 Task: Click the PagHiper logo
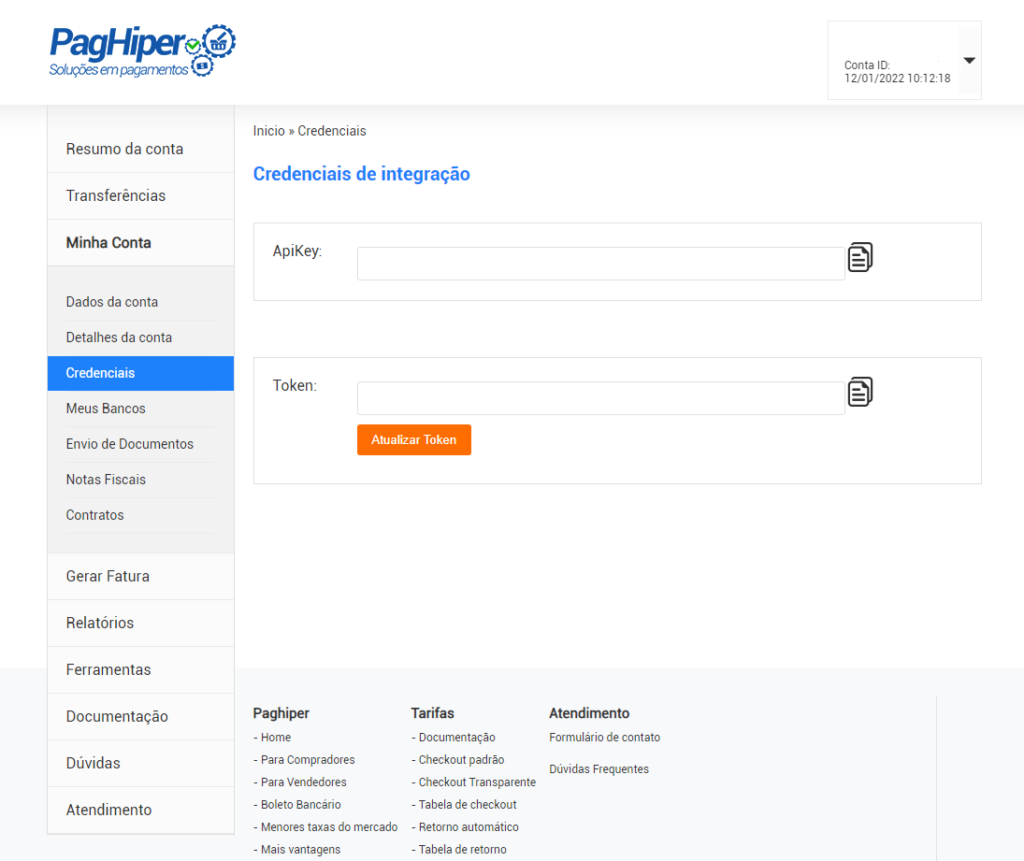pyautogui.click(x=142, y=51)
